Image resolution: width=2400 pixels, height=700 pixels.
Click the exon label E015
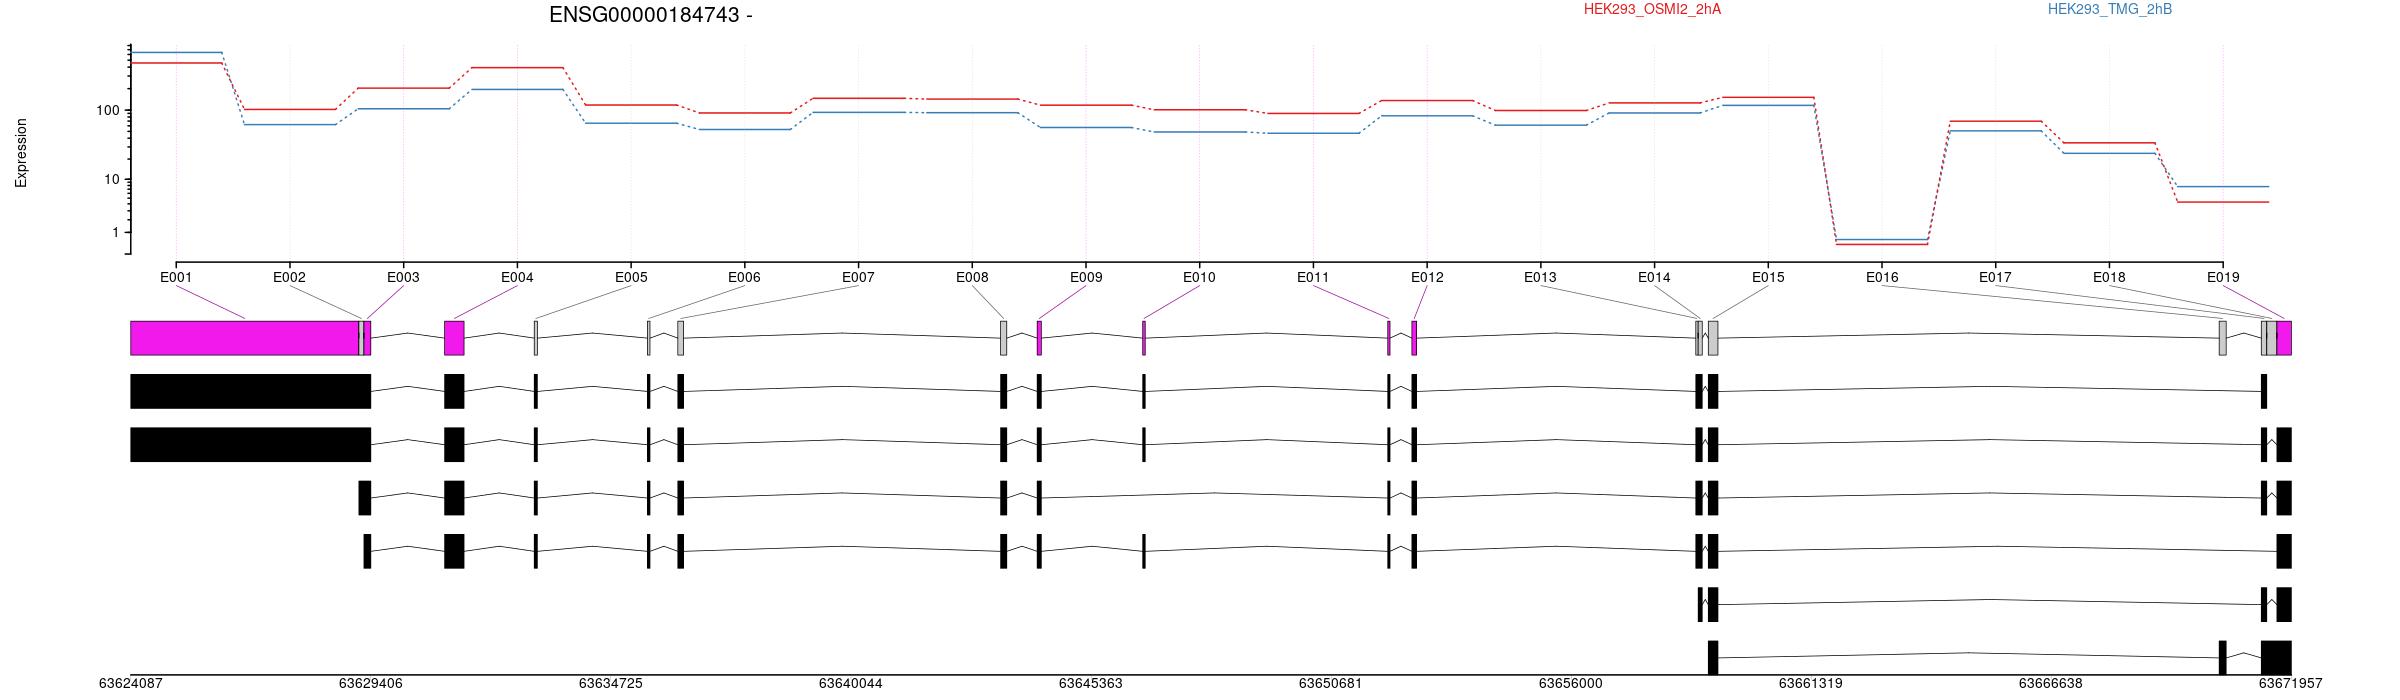tap(1768, 277)
